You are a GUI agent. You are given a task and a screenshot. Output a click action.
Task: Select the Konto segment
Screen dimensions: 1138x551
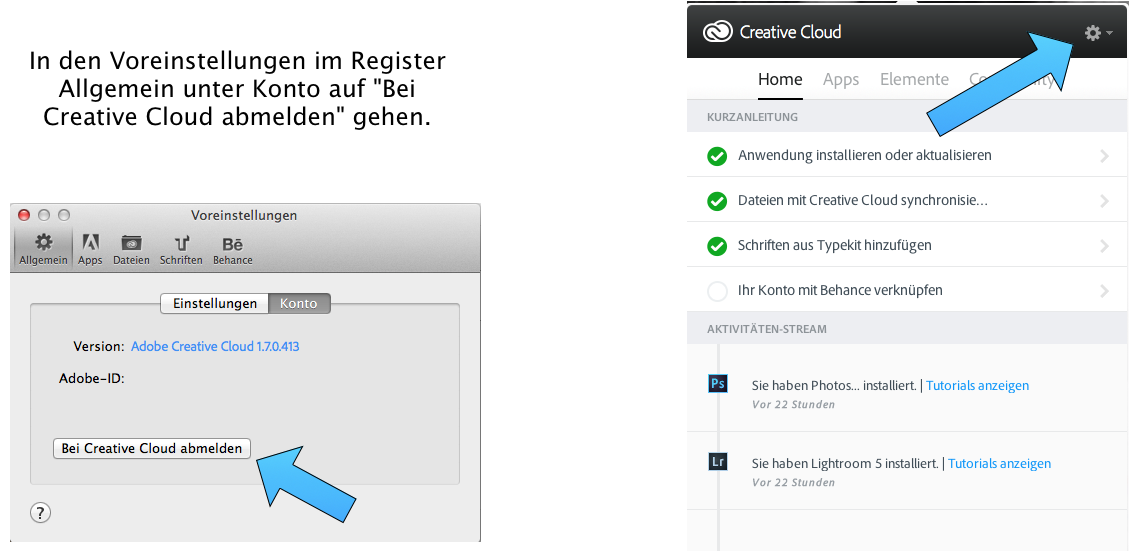(300, 303)
